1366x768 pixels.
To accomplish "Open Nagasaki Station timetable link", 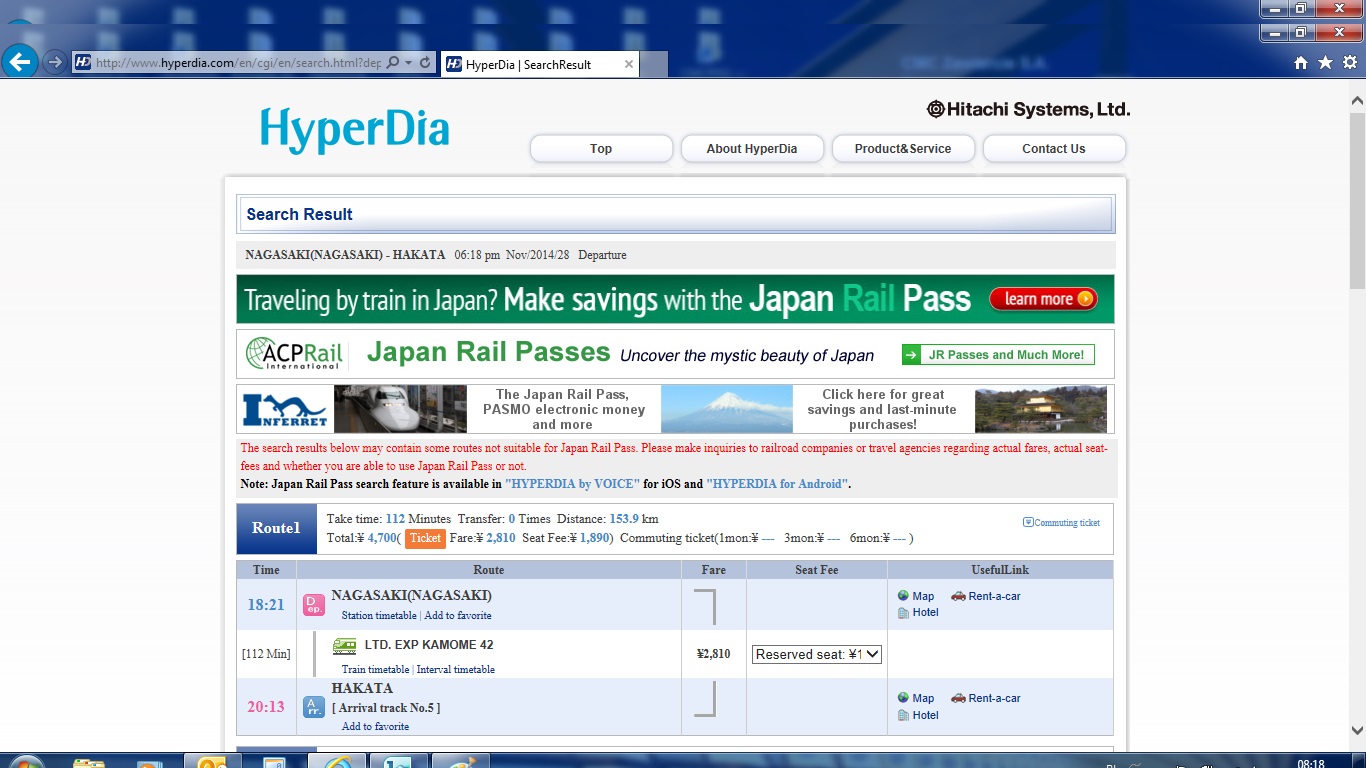I will [379, 616].
